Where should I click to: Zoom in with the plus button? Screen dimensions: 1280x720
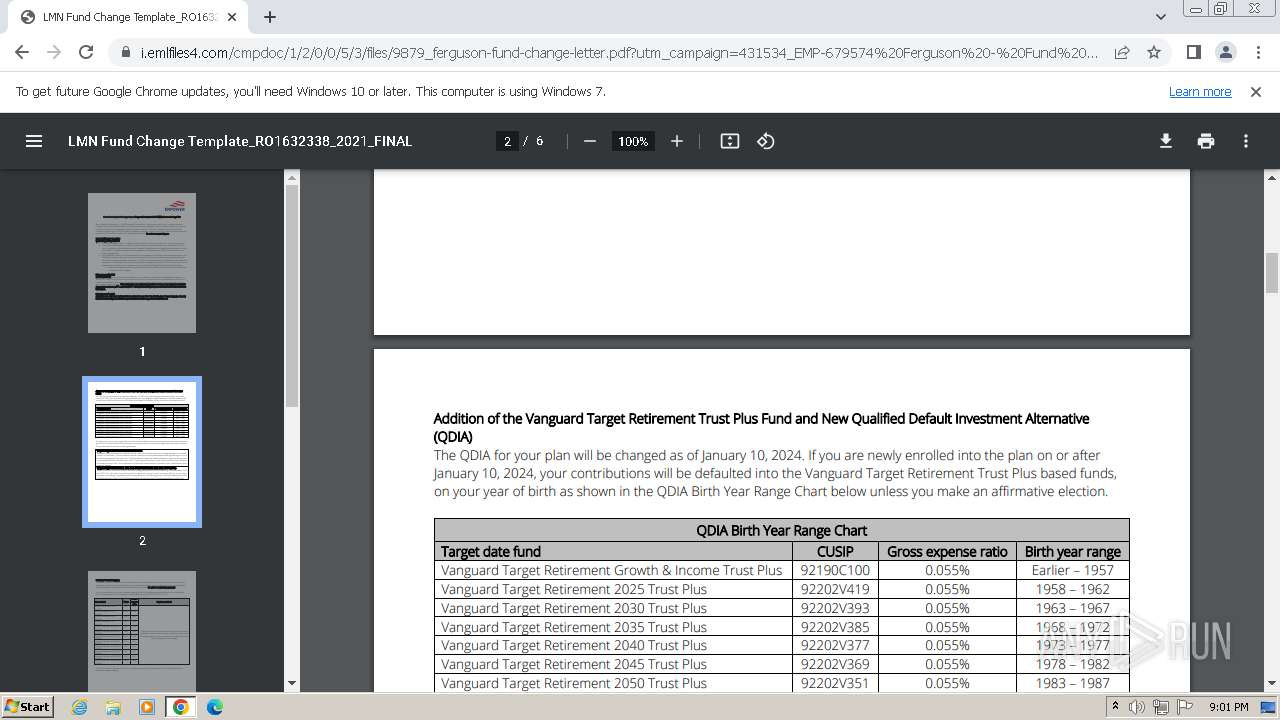coord(677,141)
